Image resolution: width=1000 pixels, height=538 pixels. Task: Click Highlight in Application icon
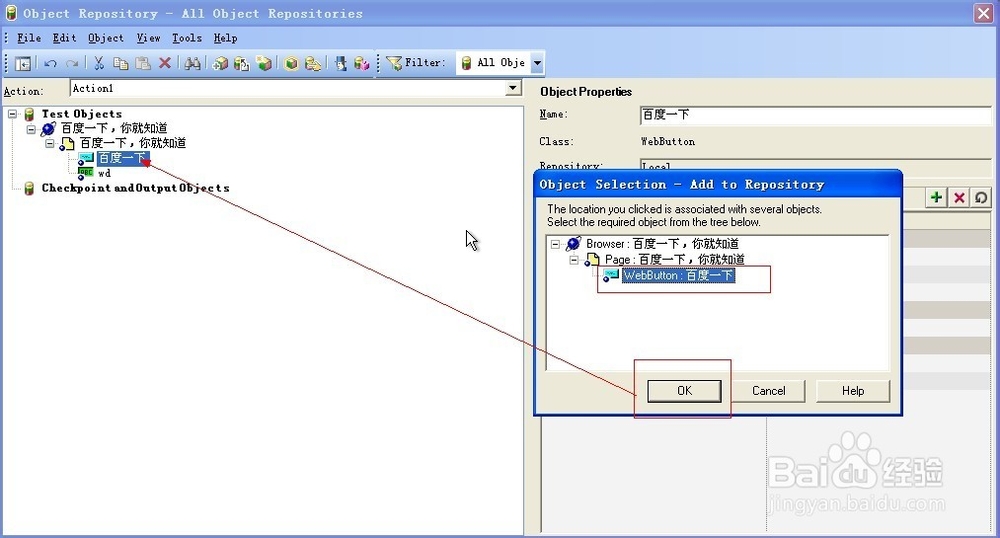(291, 62)
